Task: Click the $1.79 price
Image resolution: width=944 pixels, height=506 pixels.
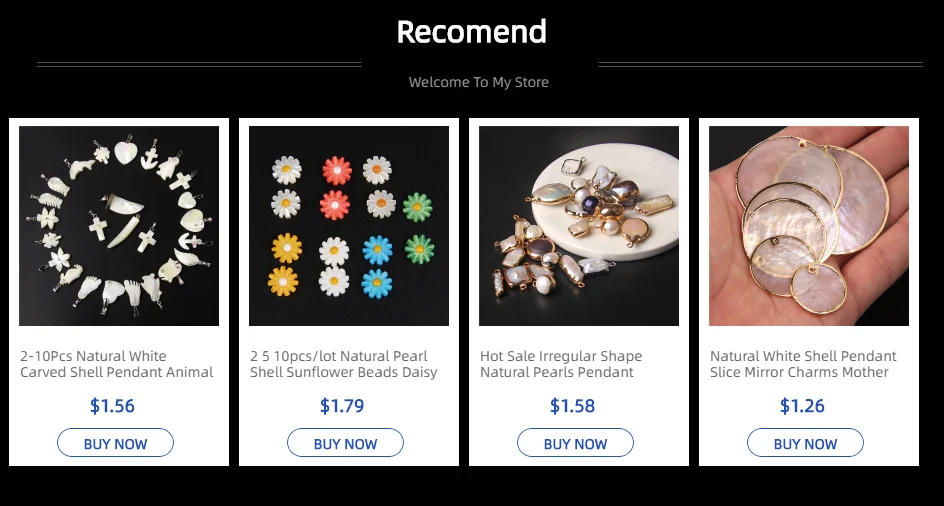Action: (x=342, y=406)
